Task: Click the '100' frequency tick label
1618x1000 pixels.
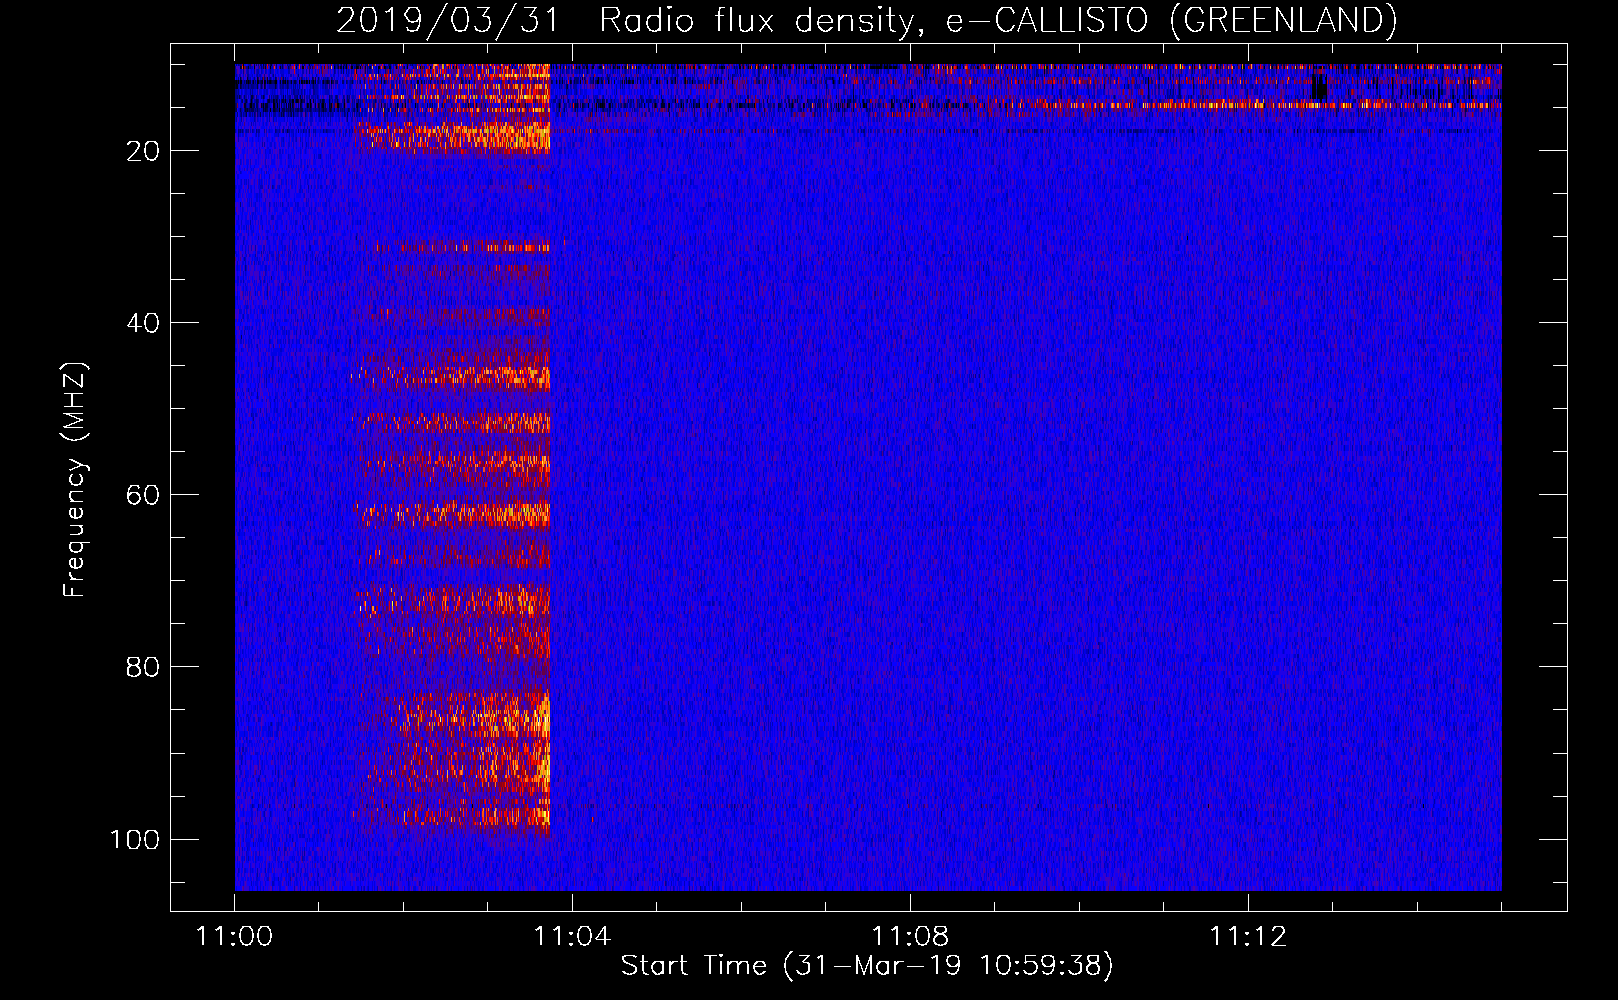Action: [x=134, y=839]
